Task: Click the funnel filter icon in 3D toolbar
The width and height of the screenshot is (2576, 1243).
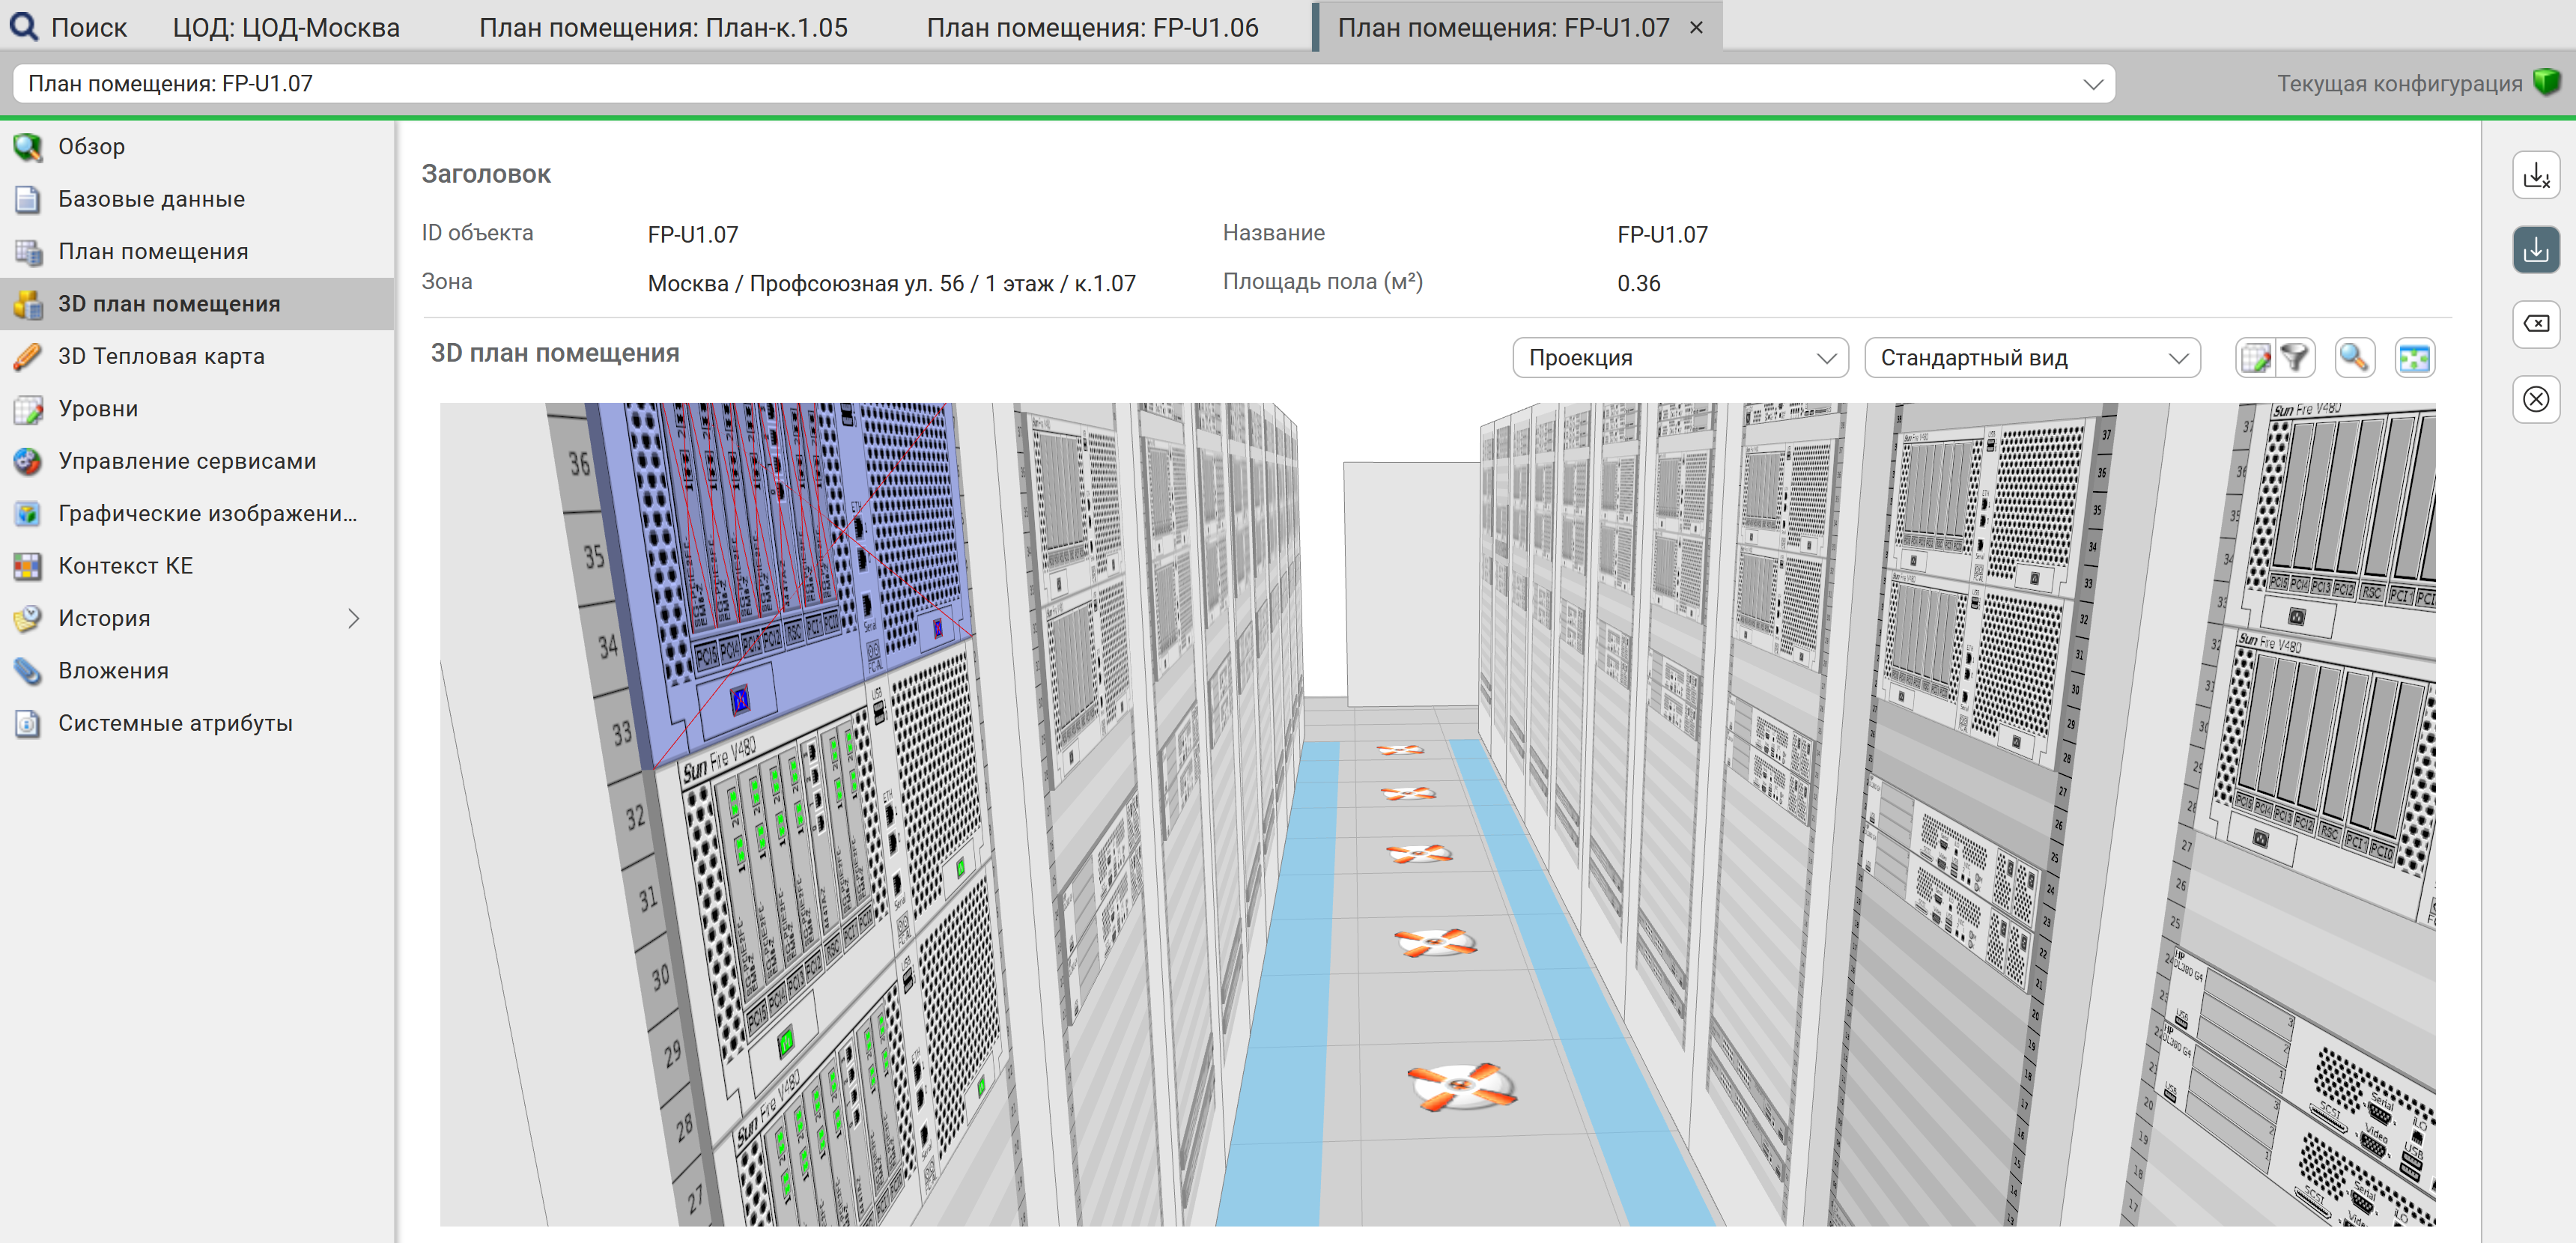Action: pos(2296,358)
